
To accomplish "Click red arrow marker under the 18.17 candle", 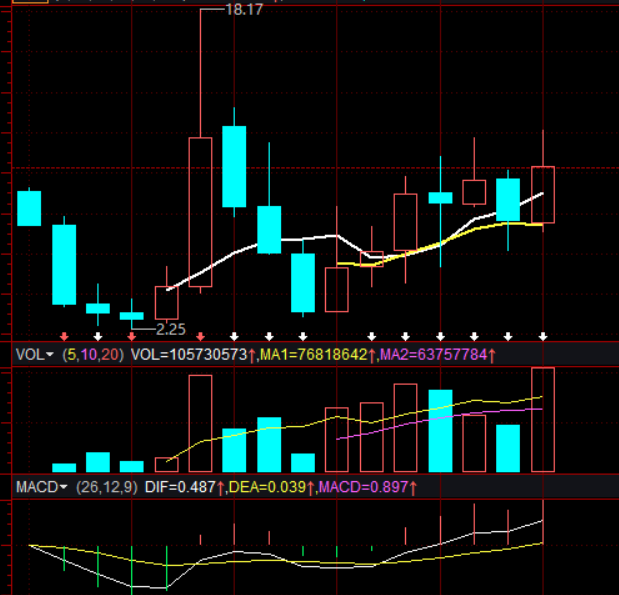I will click(201, 336).
